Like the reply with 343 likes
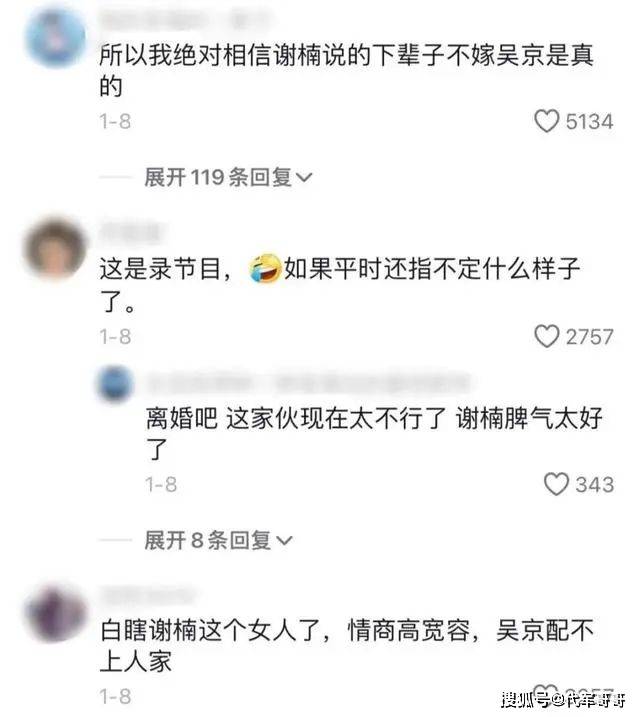The image size is (640, 717). (556, 484)
